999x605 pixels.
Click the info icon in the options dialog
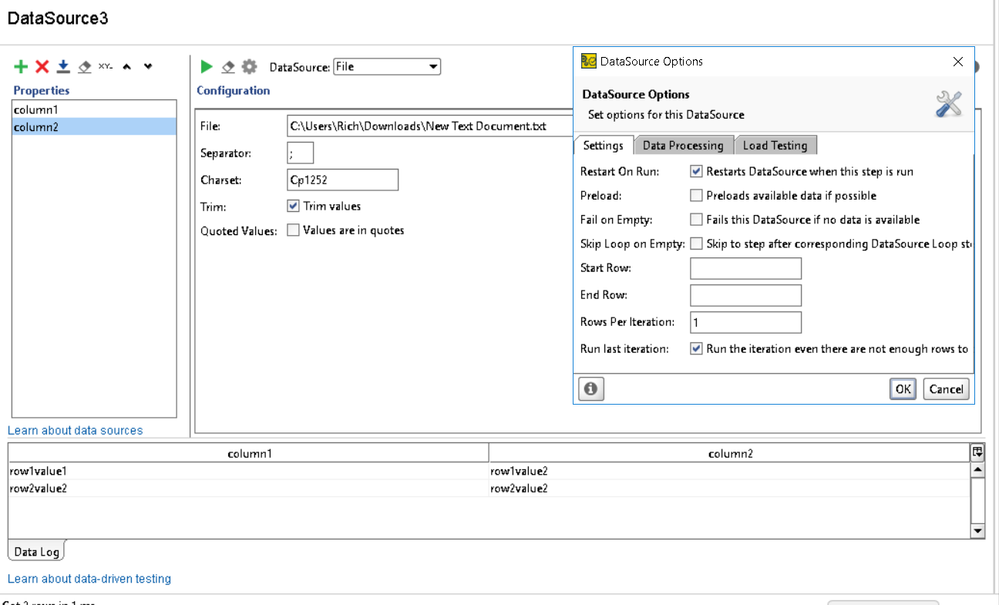coord(591,389)
